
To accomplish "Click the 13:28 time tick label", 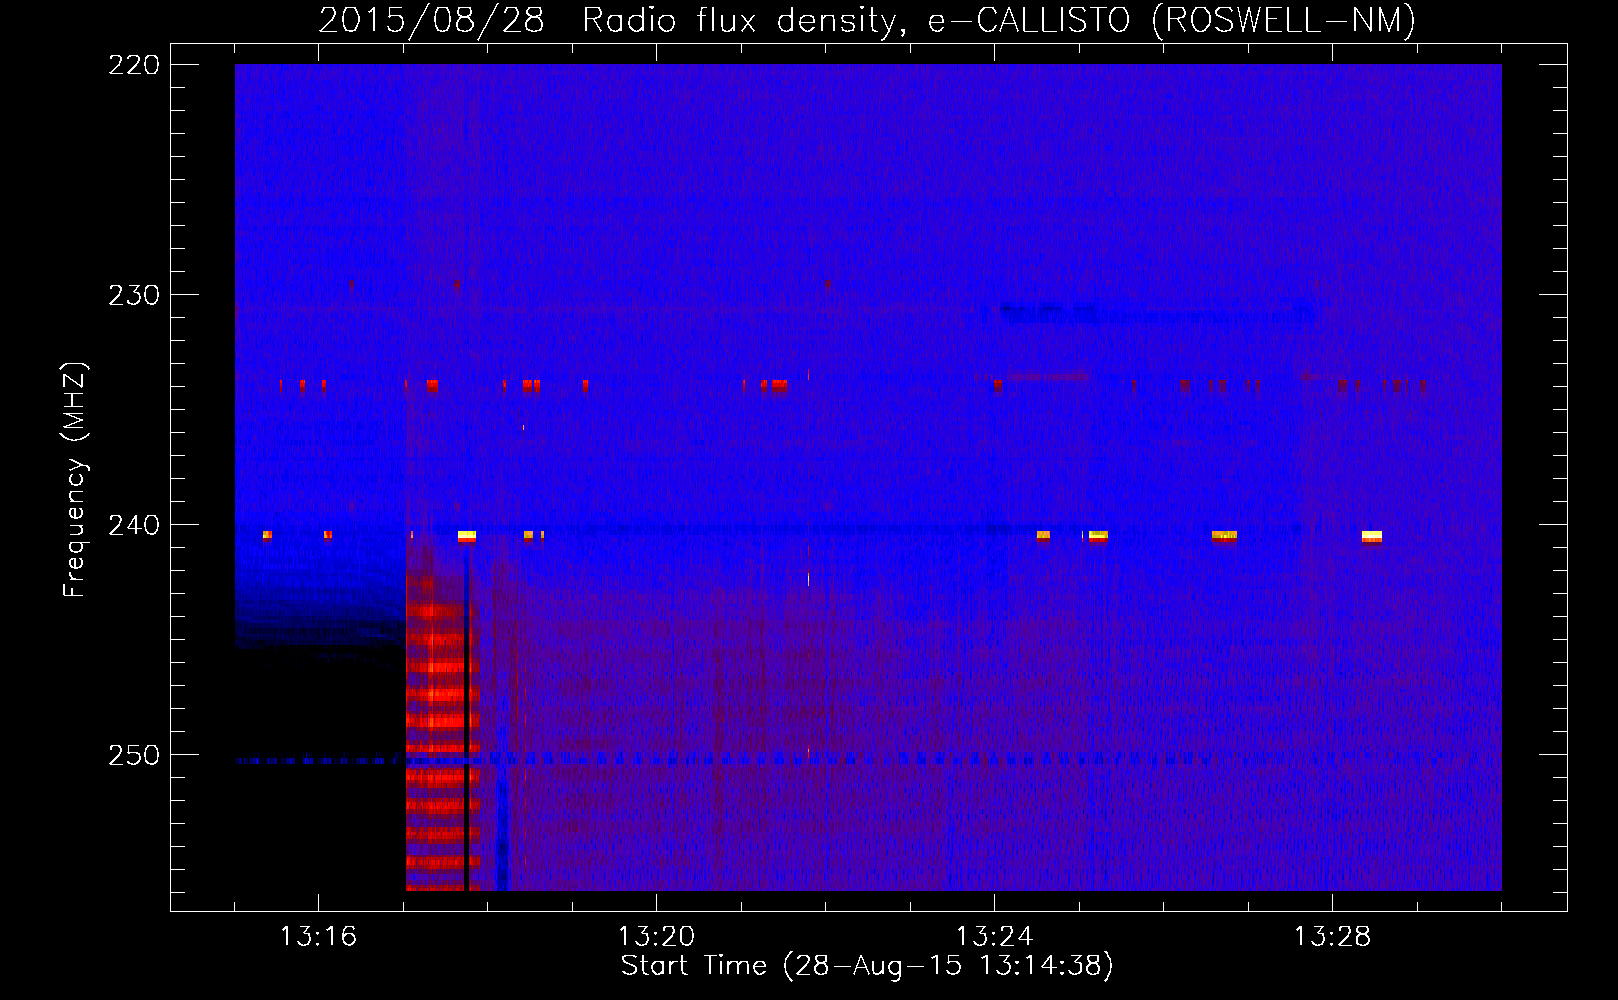I will coord(1332,937).
